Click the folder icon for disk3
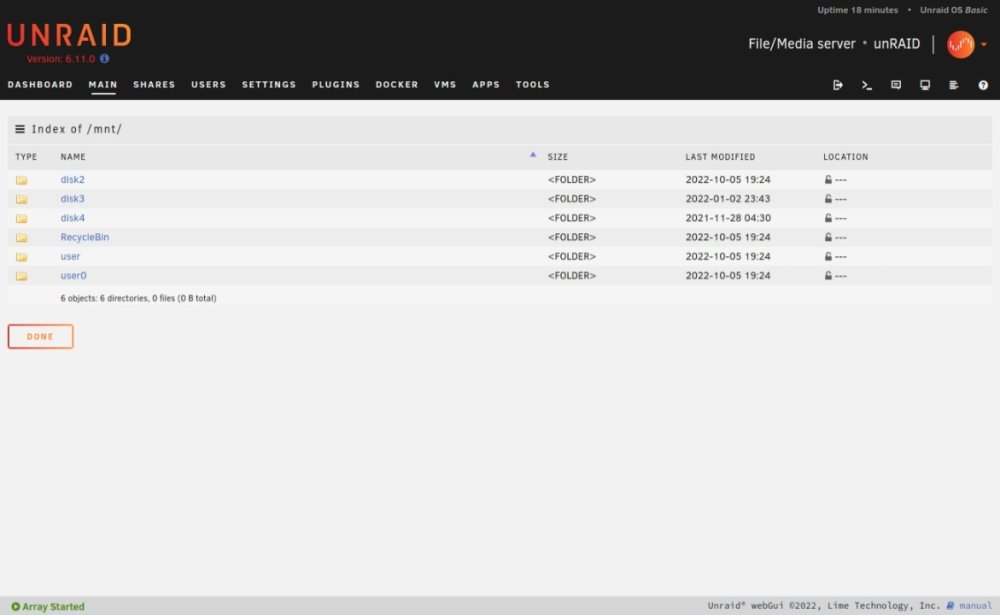 [22, 199]
